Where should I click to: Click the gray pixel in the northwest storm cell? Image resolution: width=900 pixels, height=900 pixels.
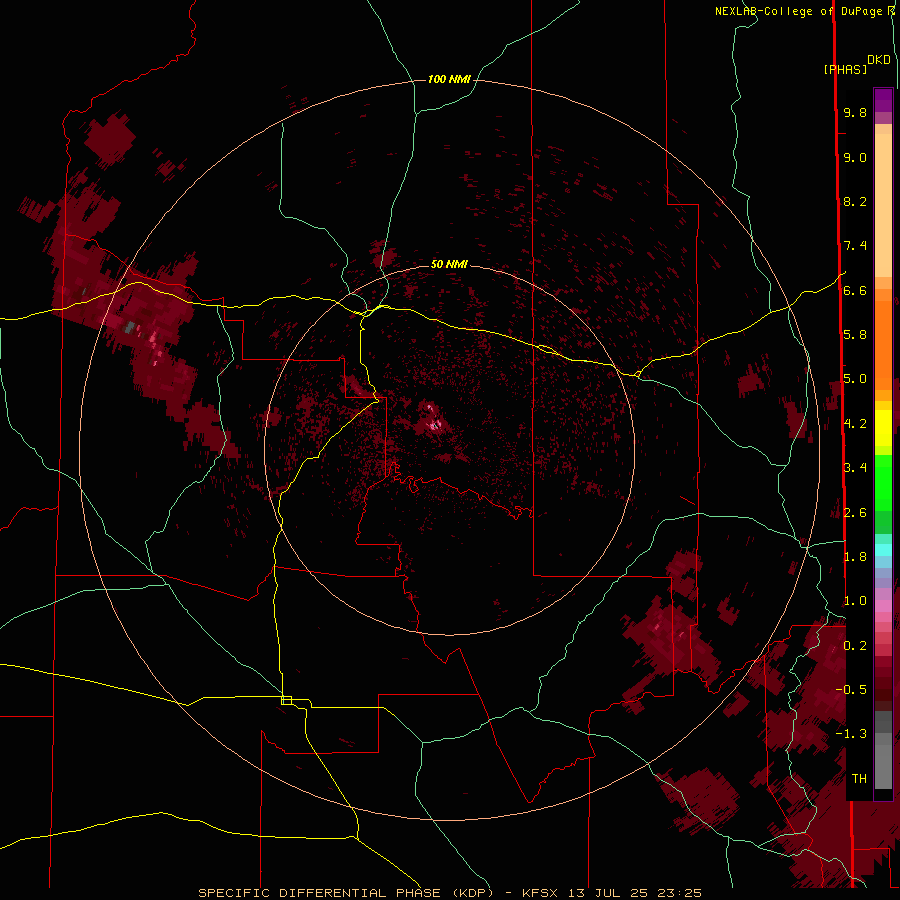click(x=130, y=328)
